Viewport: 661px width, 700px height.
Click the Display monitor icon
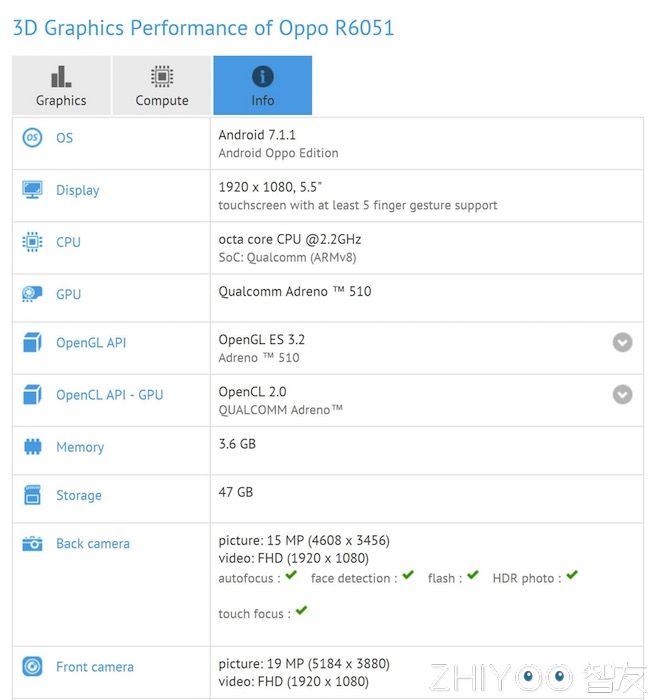tap(33, 190)
